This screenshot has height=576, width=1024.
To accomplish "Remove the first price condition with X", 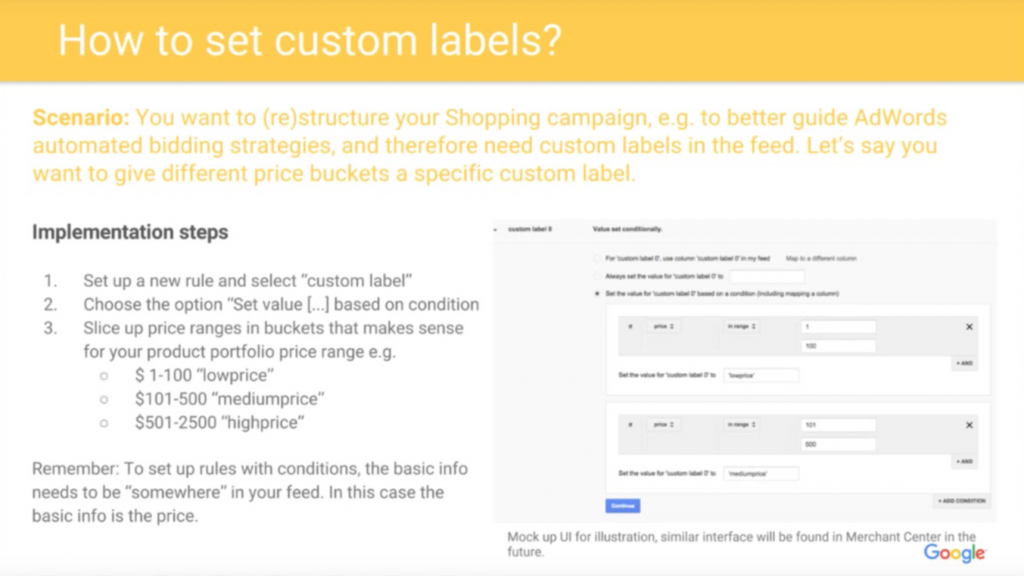I will (969, 327).
